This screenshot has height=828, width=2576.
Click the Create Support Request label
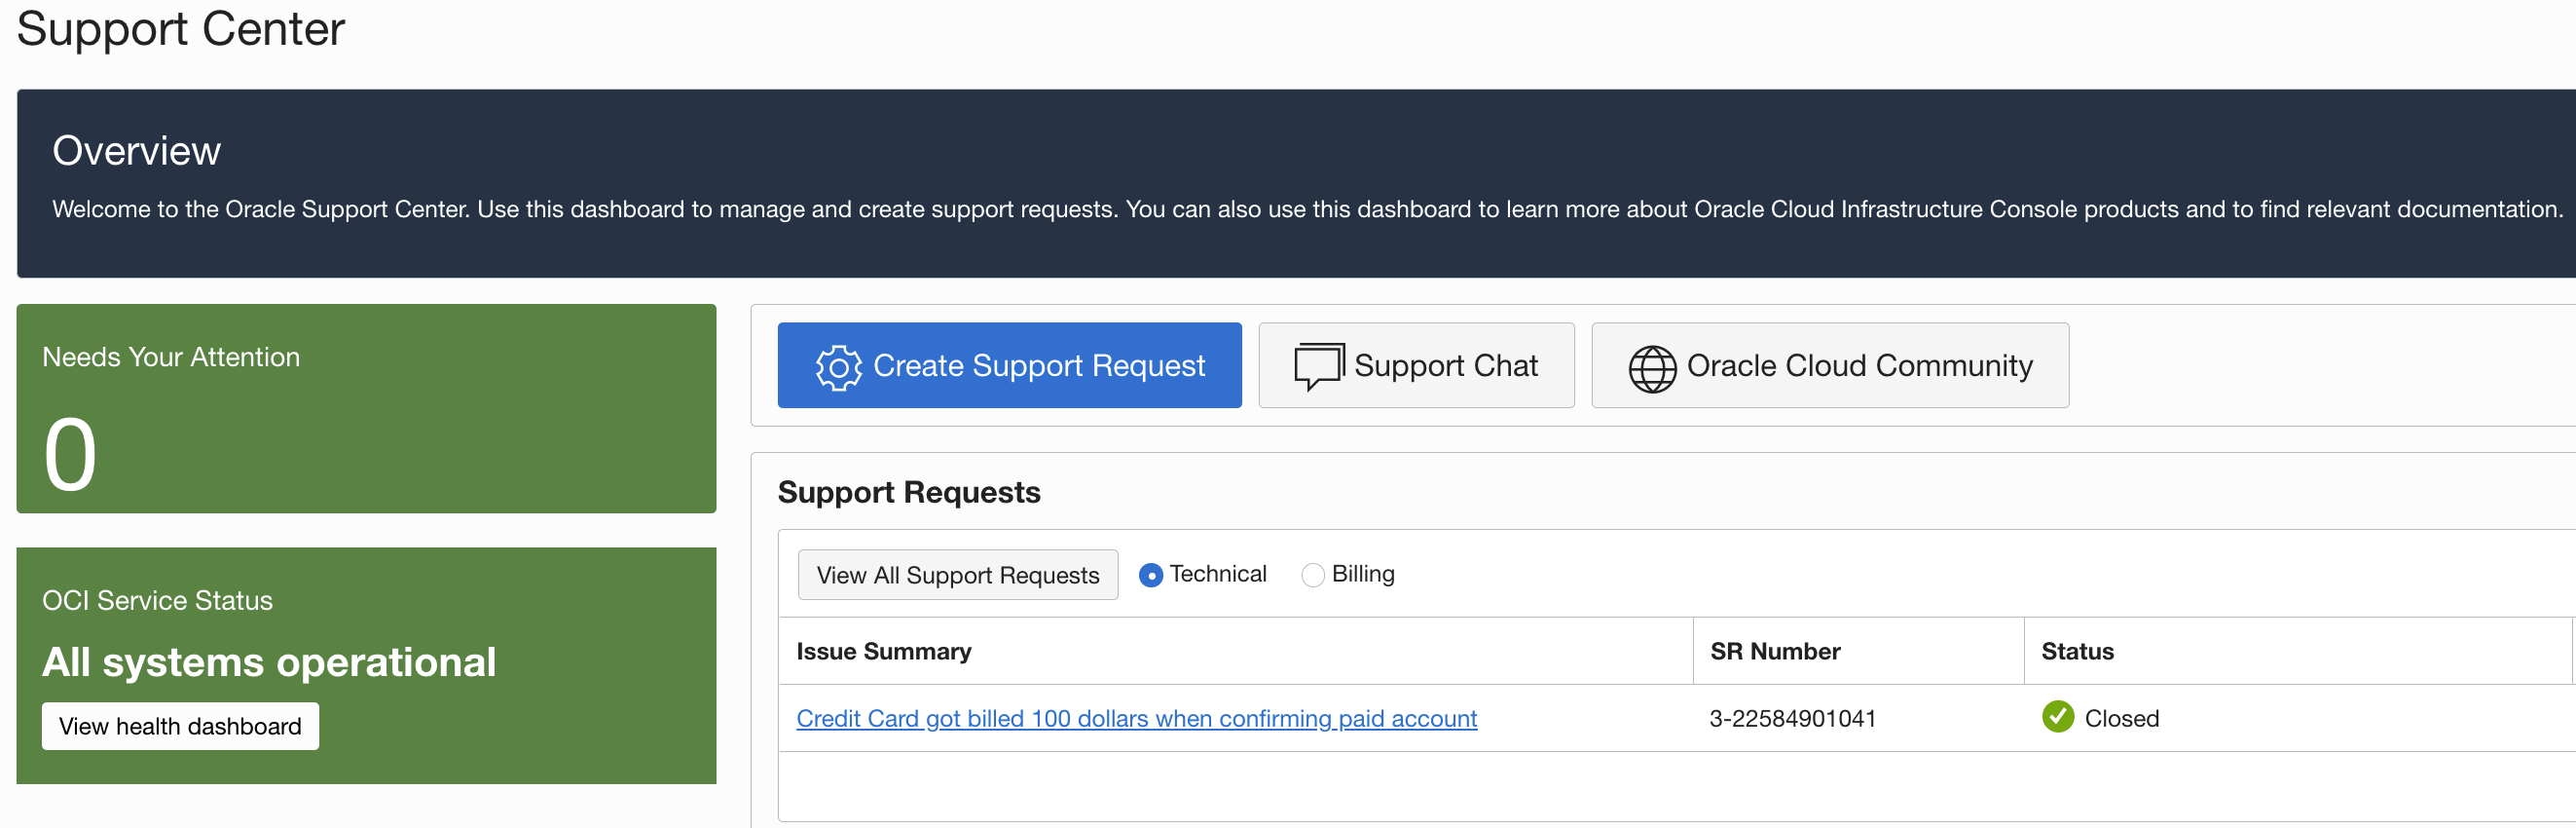pos(1038,366)
